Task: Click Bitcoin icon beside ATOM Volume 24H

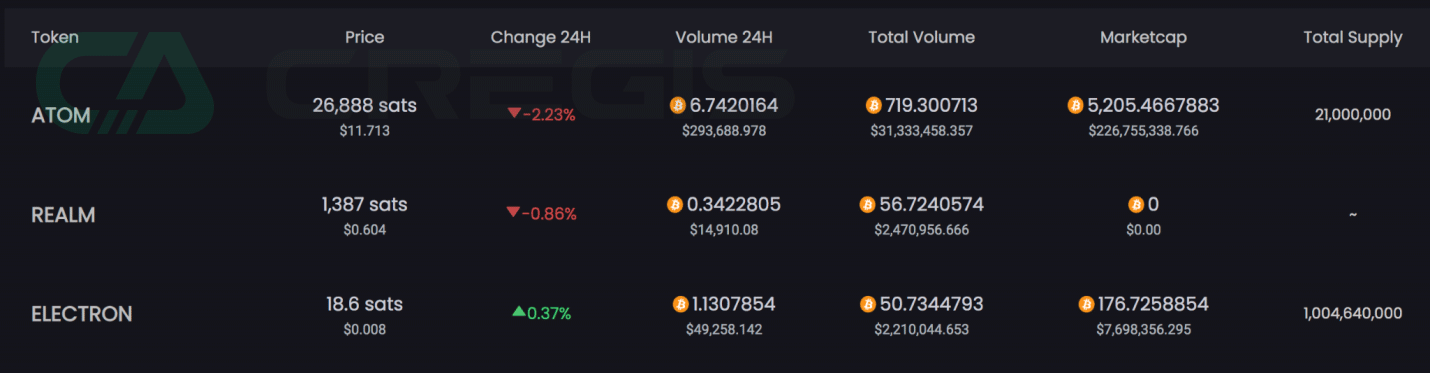Action: pyautogui.click(x=677, y=105)
